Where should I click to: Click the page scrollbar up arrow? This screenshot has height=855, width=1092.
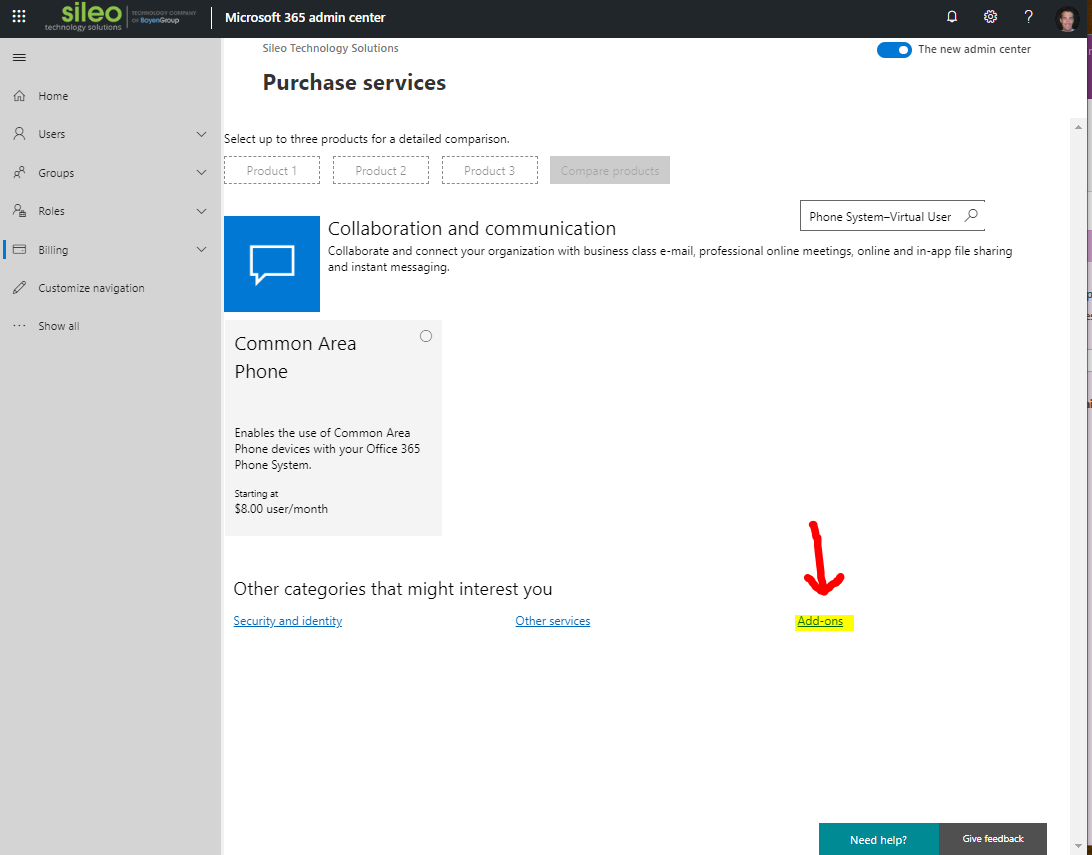coord(1078,127)
